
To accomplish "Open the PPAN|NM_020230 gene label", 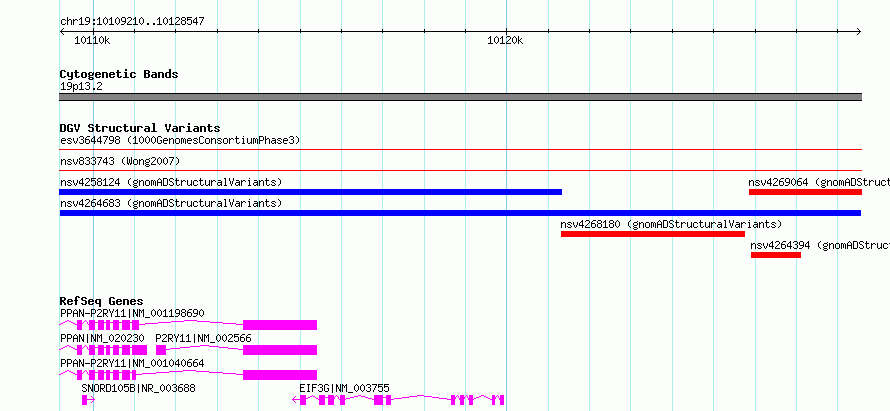I will [102, 338].
